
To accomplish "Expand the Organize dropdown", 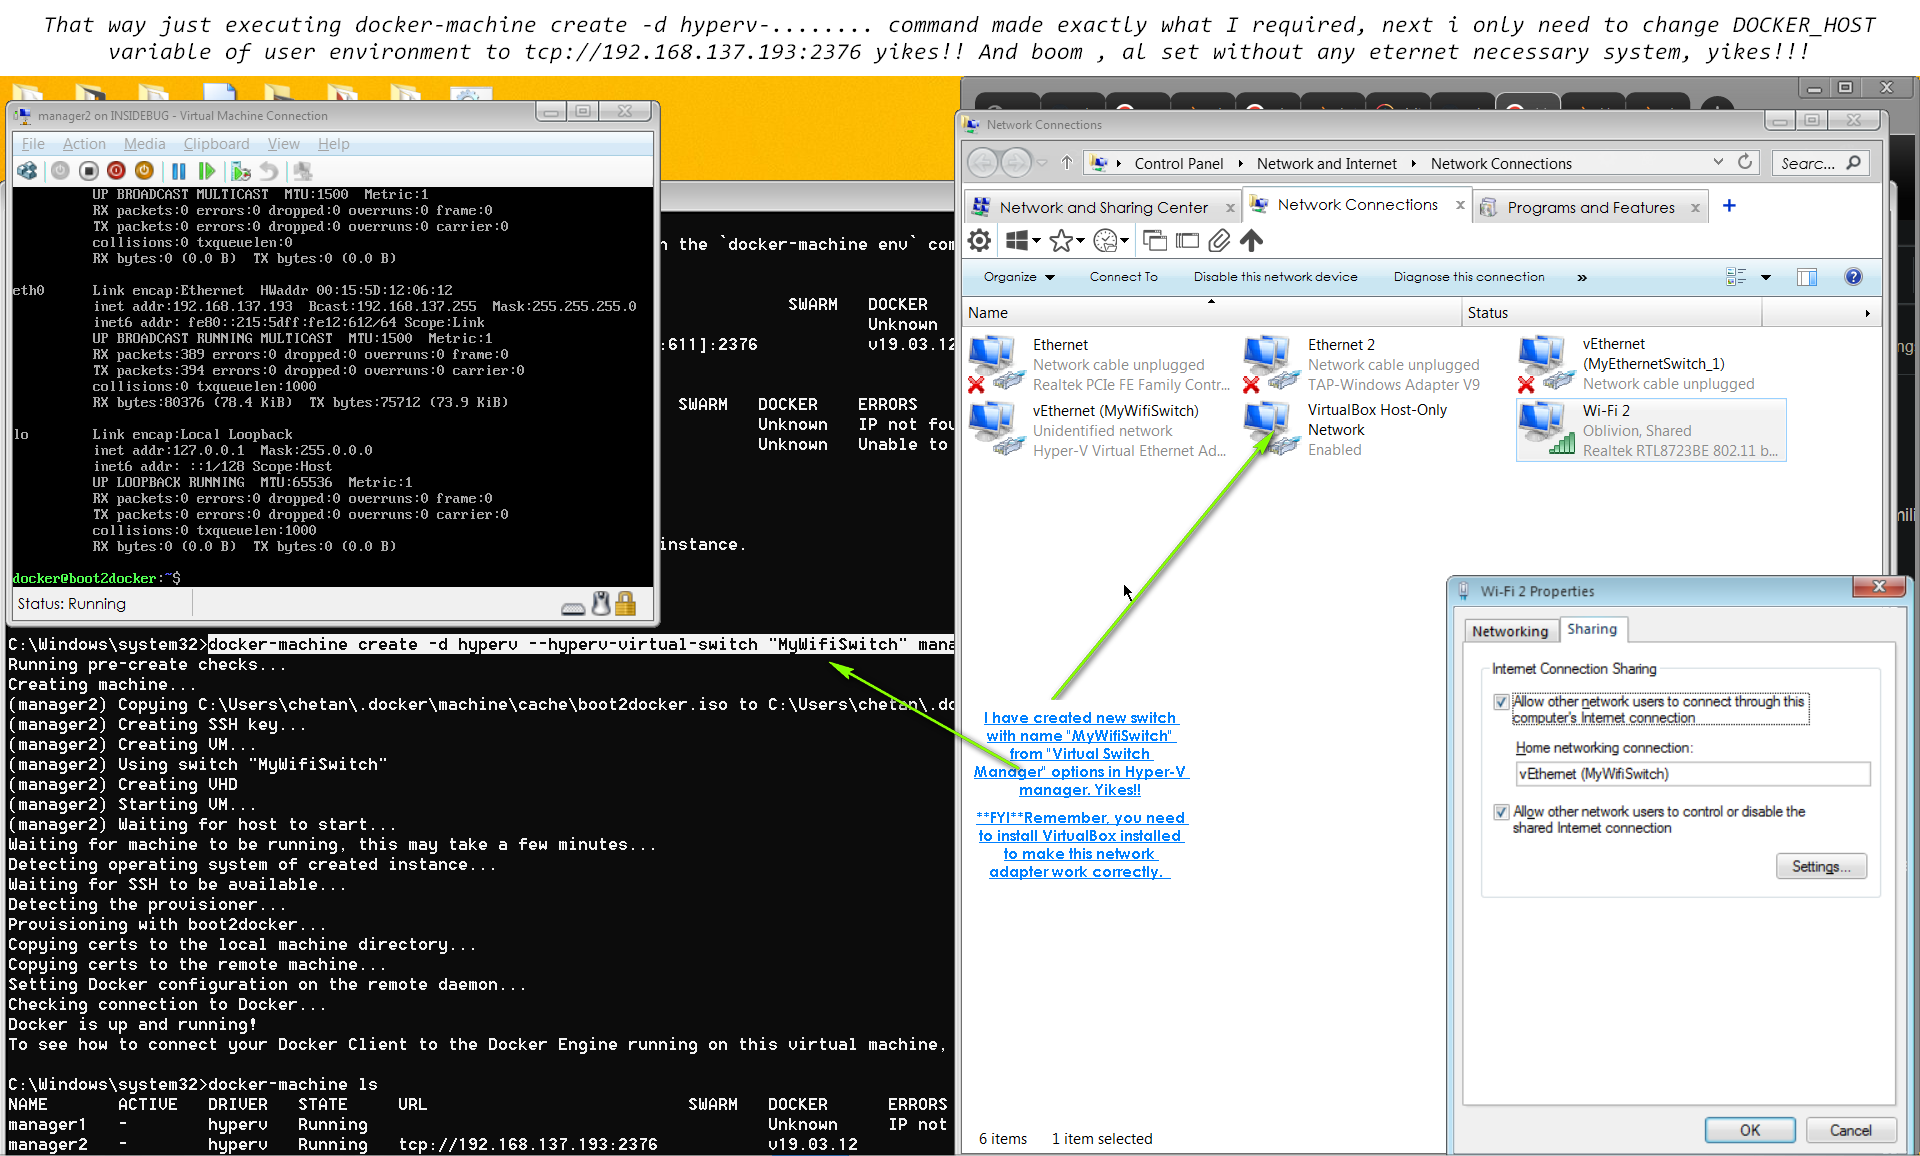I will coord(1019,277).
